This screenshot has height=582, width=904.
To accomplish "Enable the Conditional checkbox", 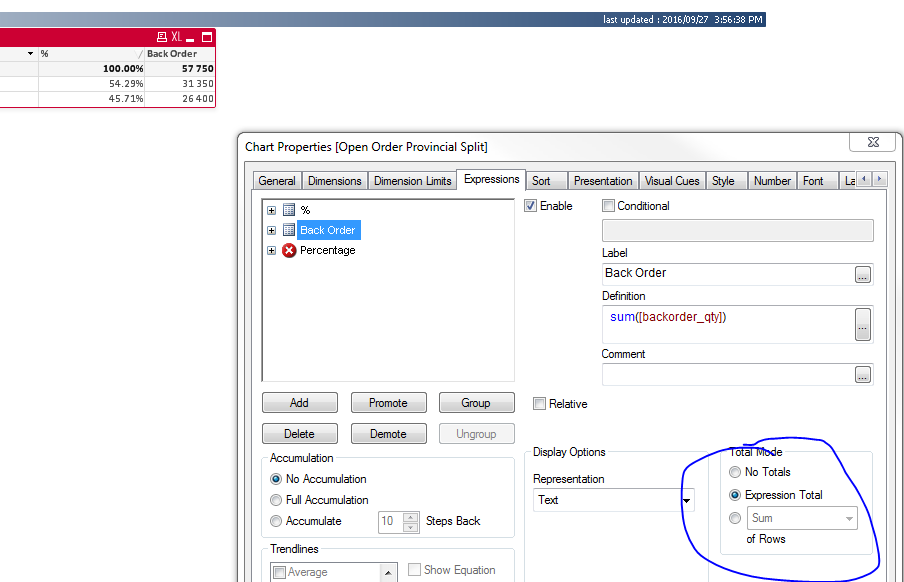I will click(609, 206).
